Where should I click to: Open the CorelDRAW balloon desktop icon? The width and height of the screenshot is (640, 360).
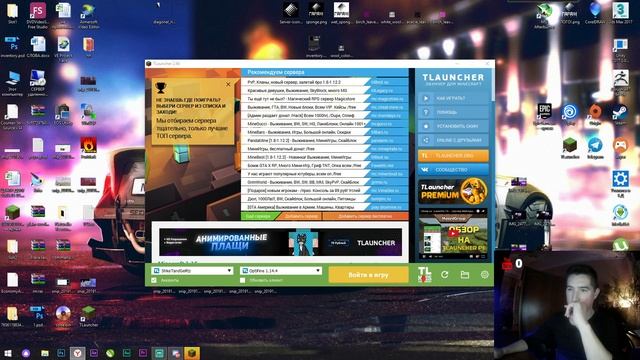[x=595, y=13]
